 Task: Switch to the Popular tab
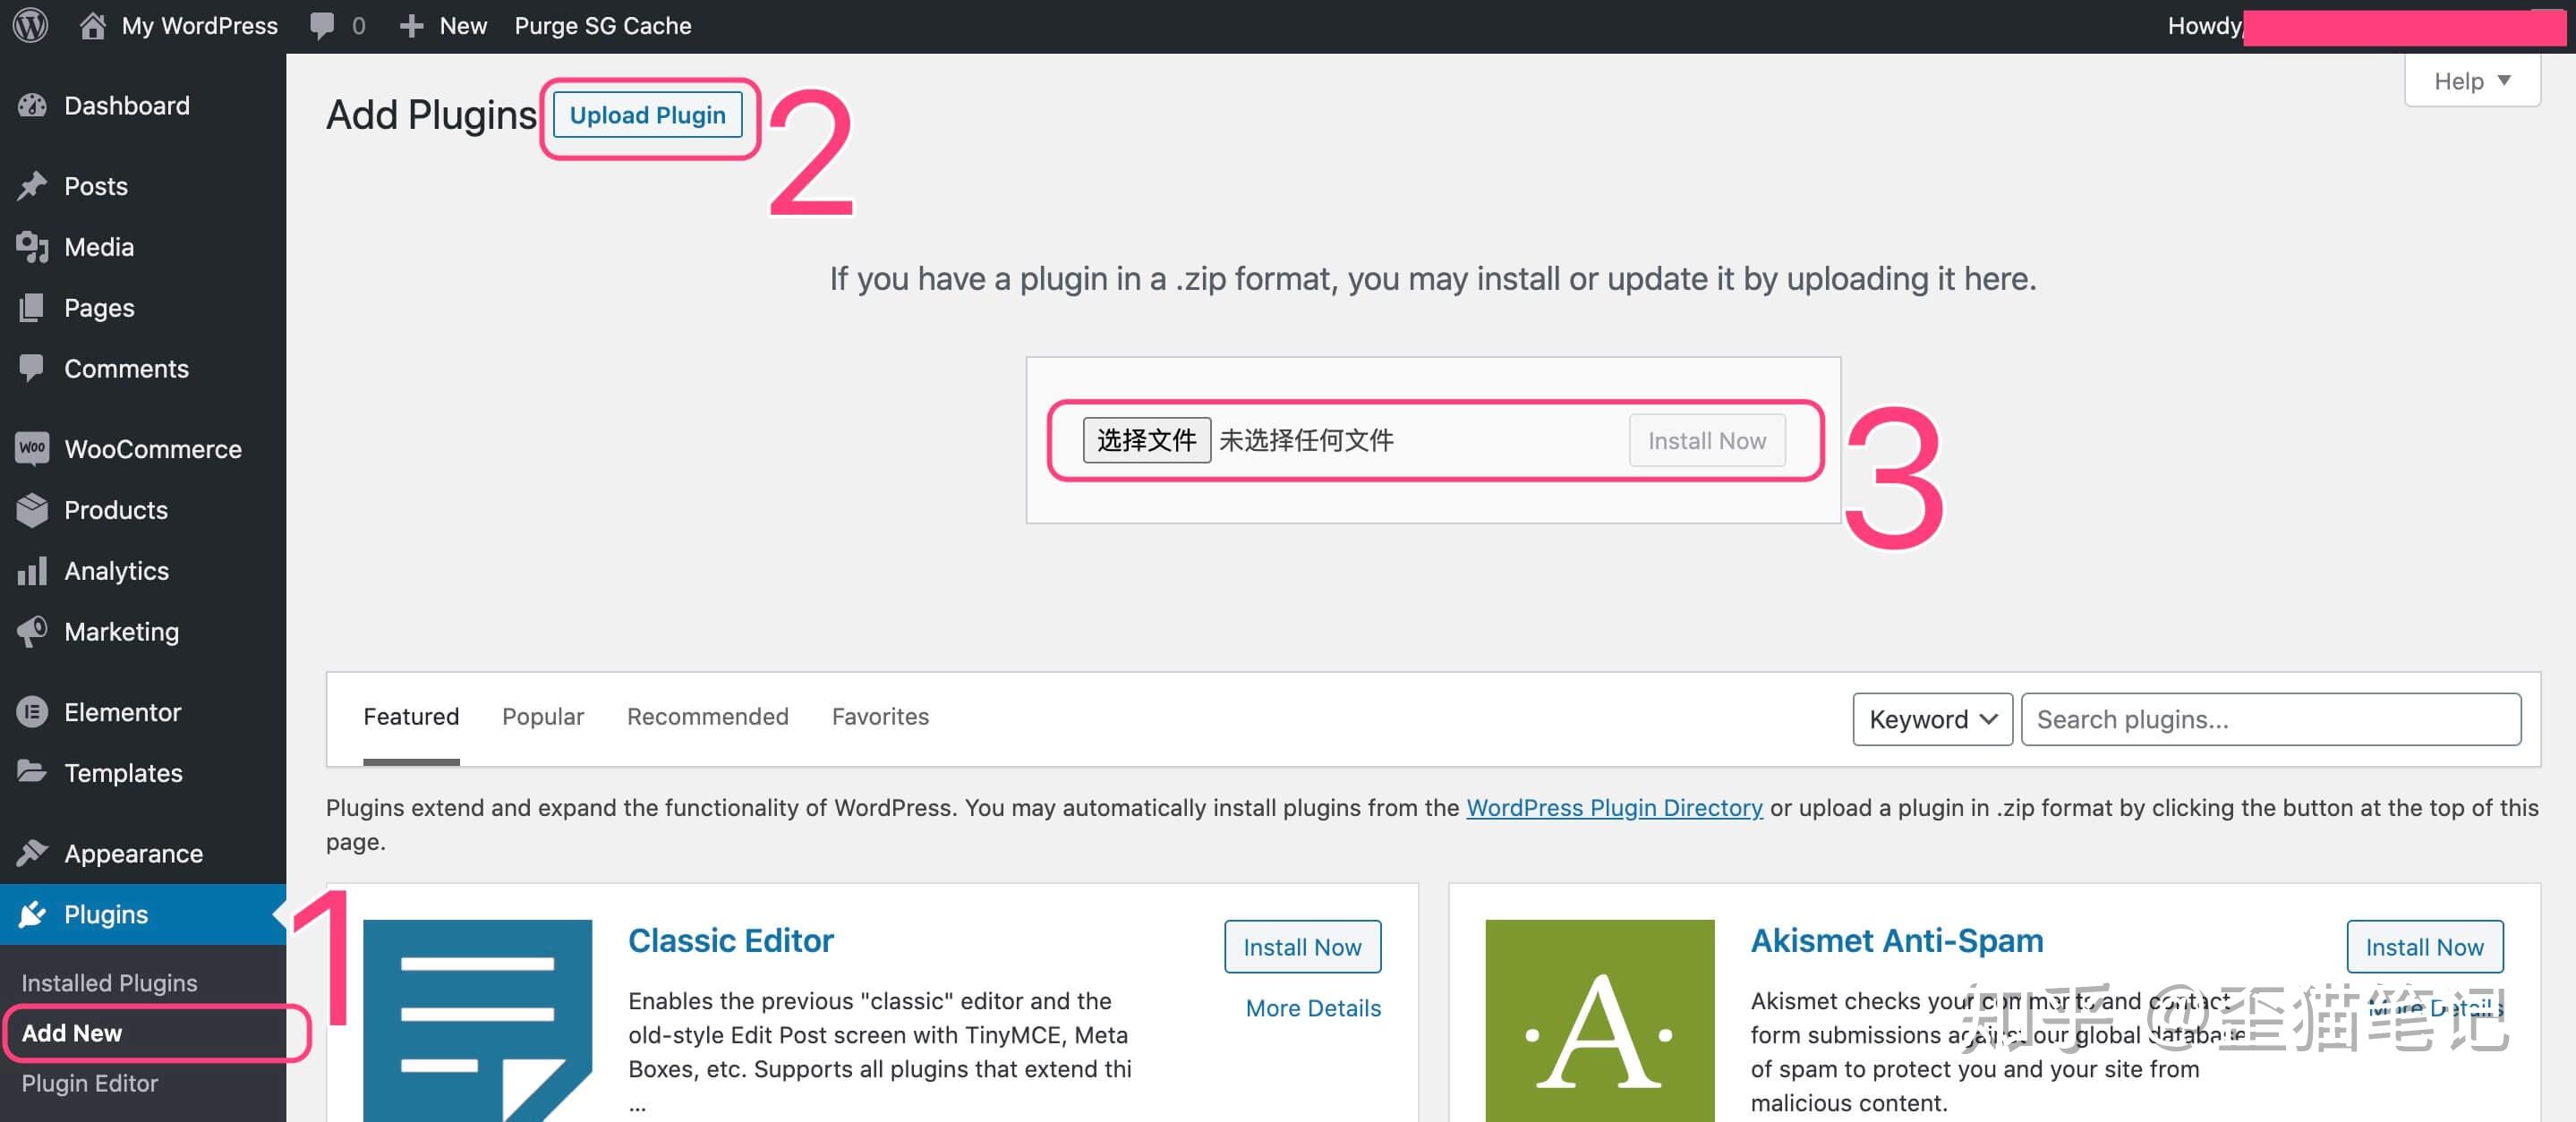(x=543, y=717)
